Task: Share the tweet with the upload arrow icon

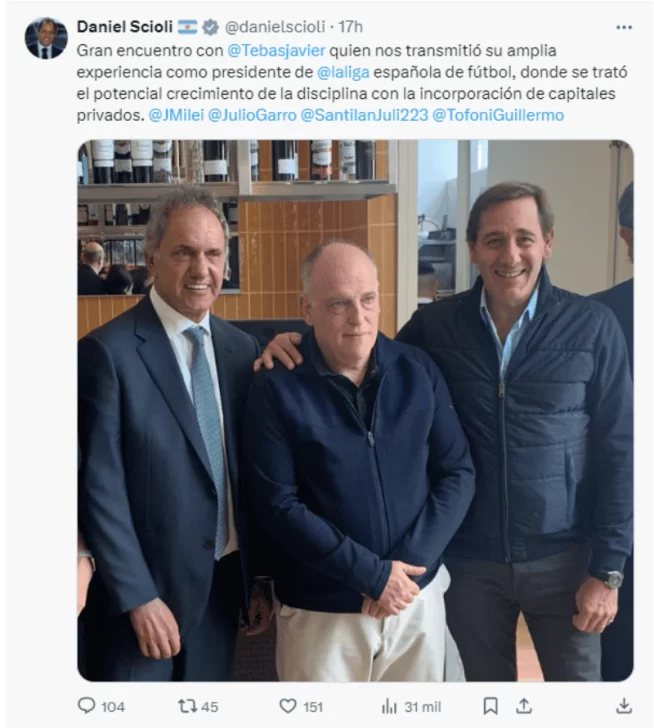Action: [524, 706]
